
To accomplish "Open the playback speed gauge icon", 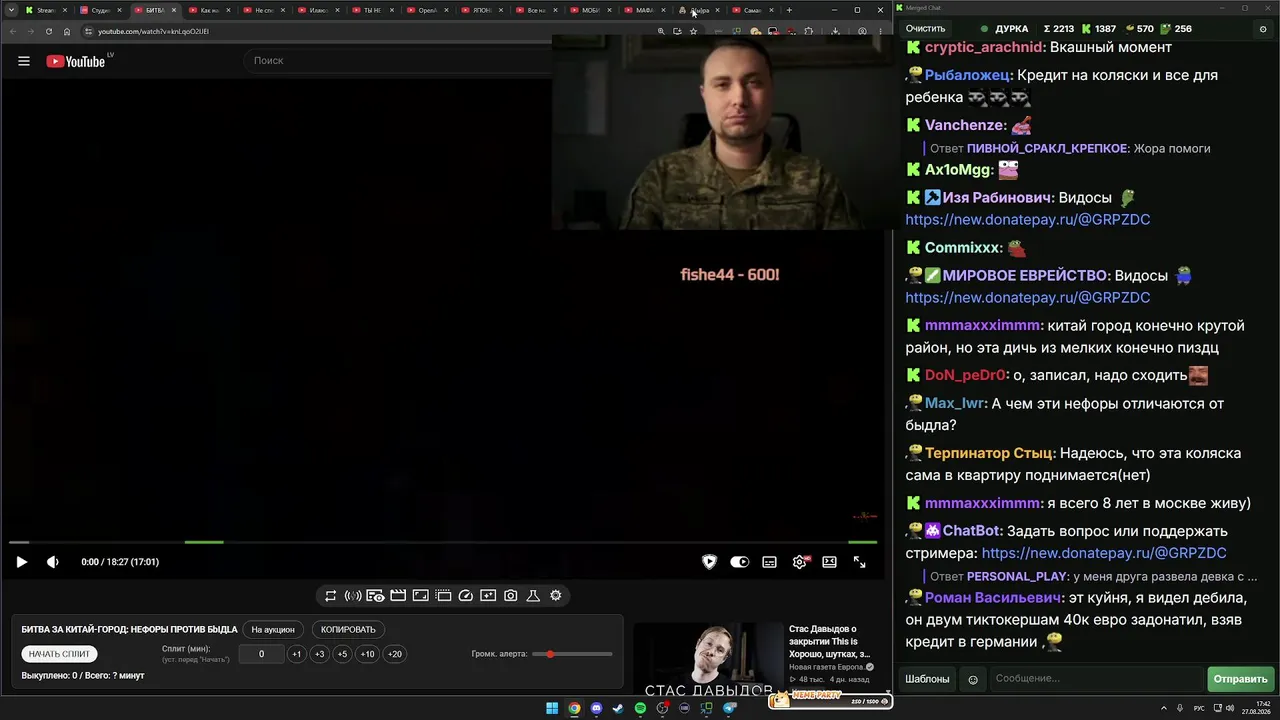I will point(465,596).
